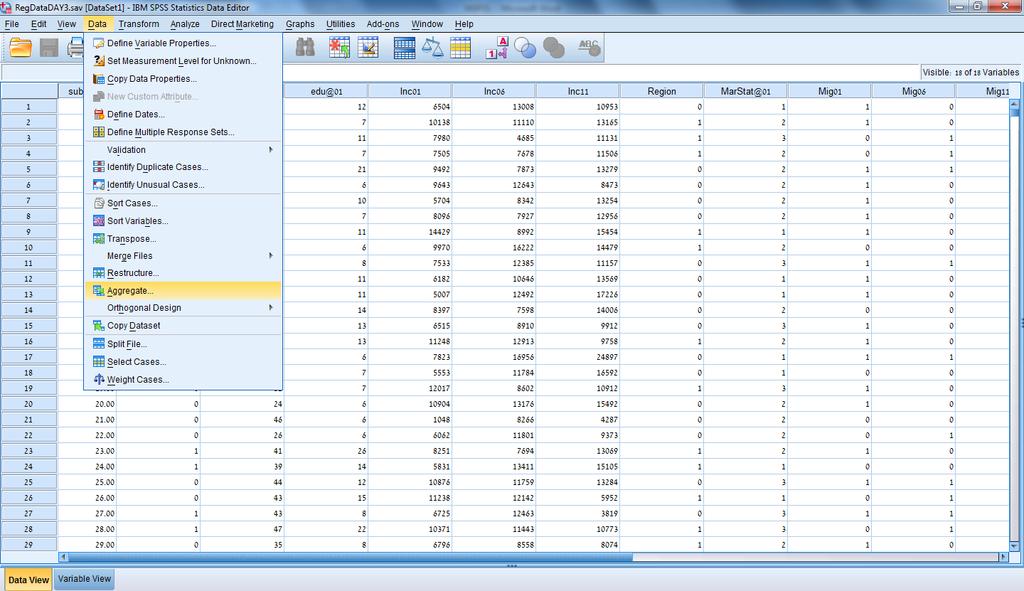Select the Inc01 column header

410,91
